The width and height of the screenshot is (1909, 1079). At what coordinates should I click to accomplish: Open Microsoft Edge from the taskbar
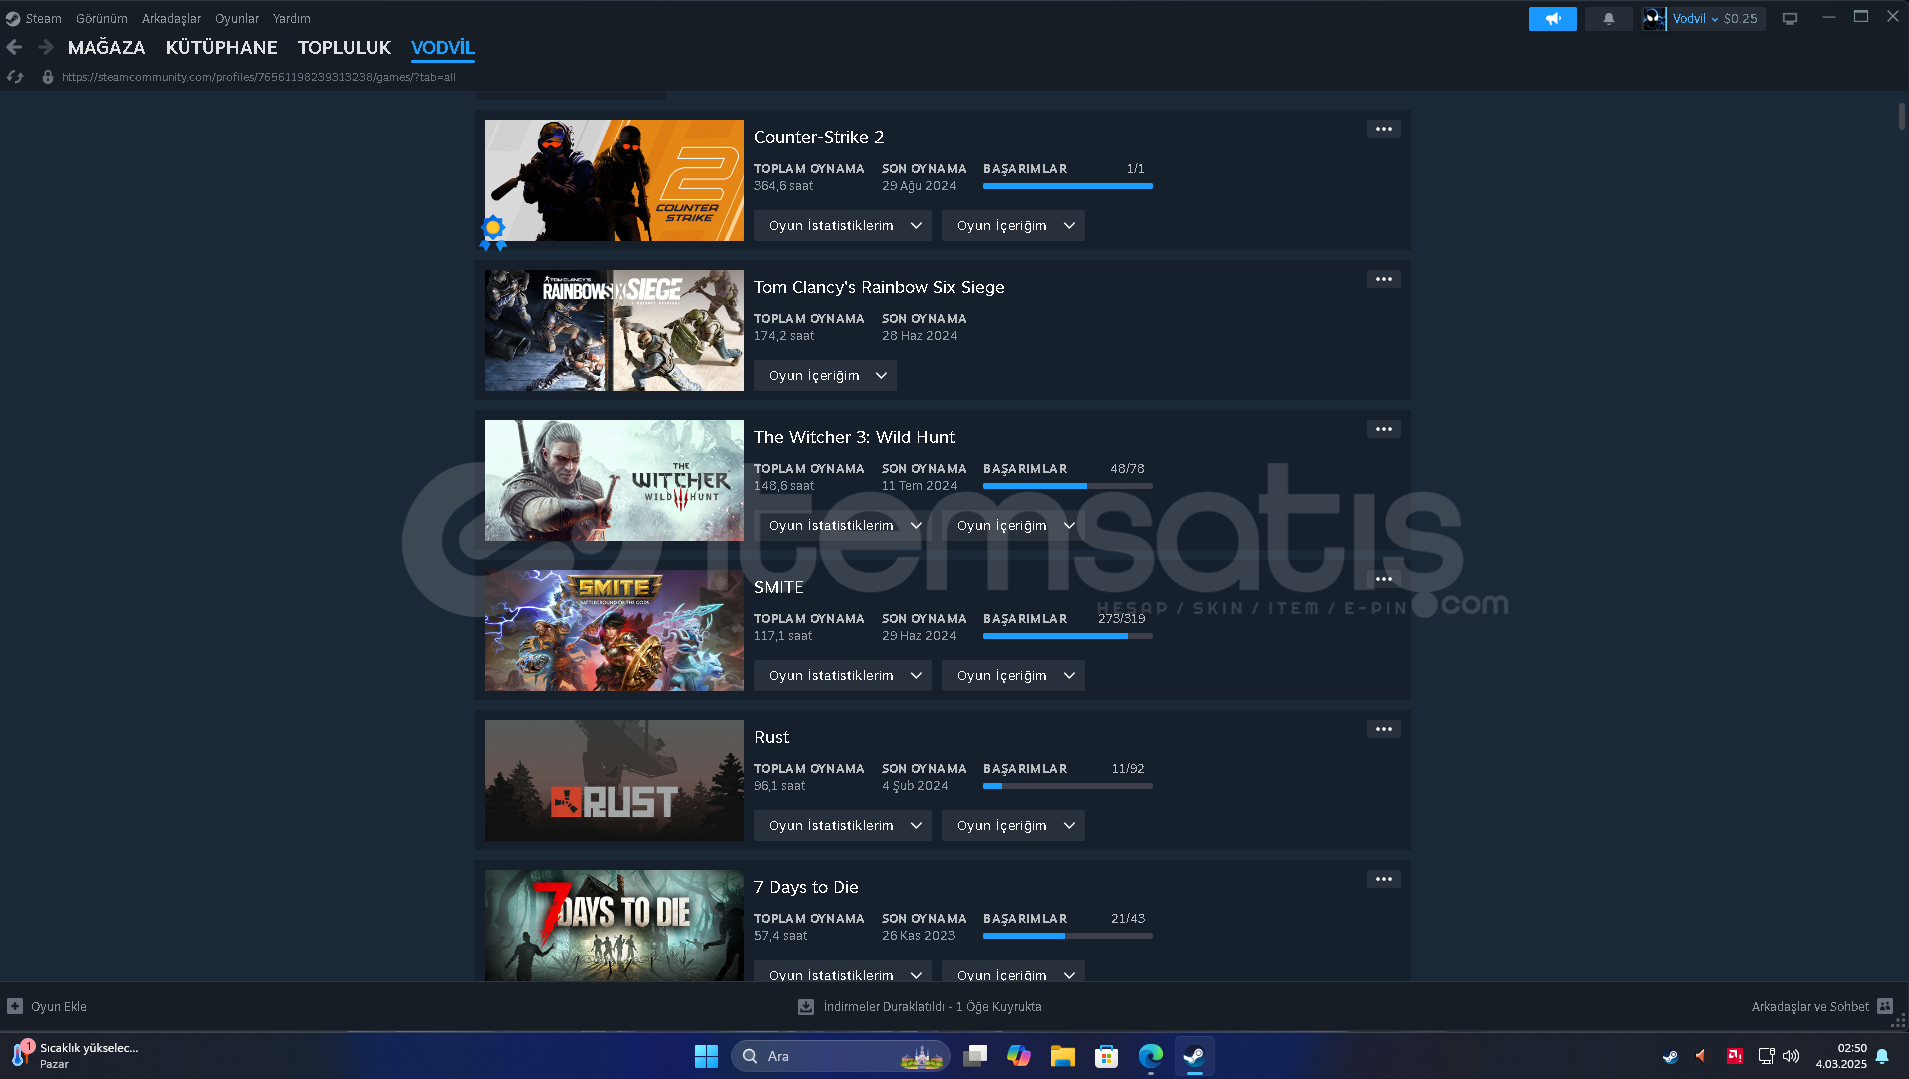[x=1150, y=1056]
